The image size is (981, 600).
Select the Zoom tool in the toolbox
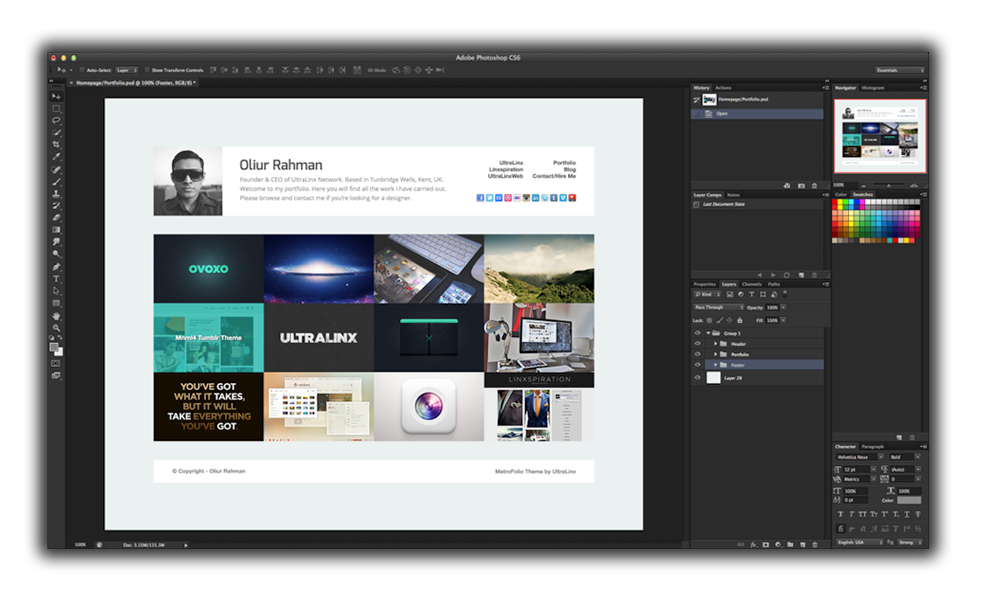(56, 328)
